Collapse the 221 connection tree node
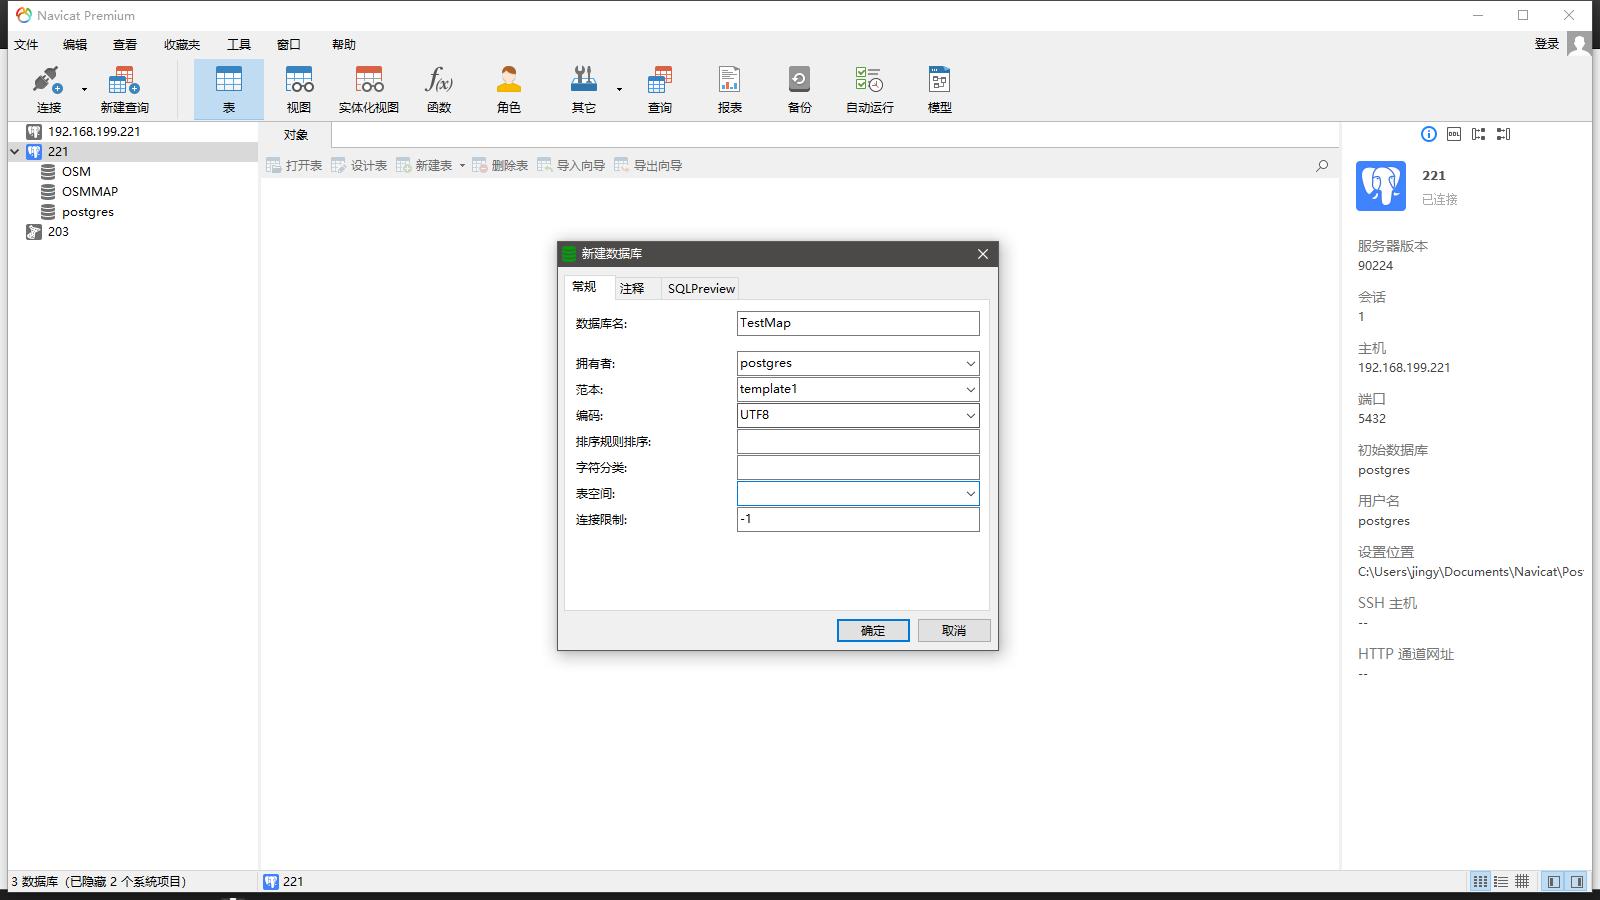This screenshot has height=900, width=1600. pyautogui.click(x=15, y=152)
